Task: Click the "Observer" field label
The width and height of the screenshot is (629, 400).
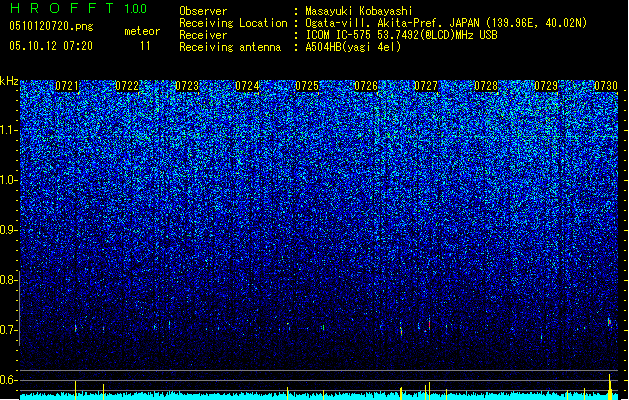Action: [x=203, y=11]
